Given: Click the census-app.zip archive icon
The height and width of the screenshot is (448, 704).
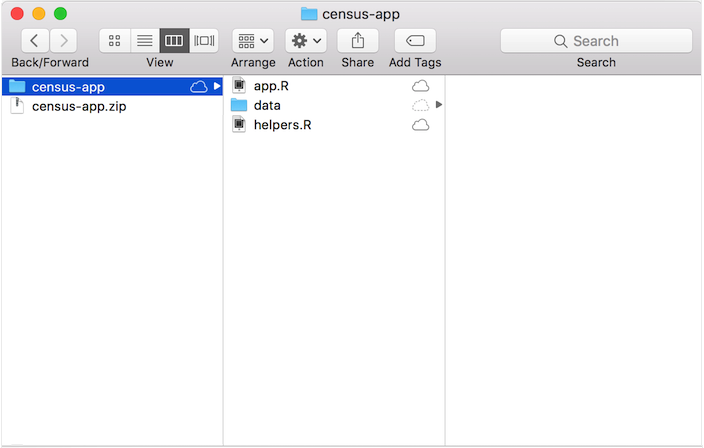Looking at the screenshot, I should pos(17,106).
